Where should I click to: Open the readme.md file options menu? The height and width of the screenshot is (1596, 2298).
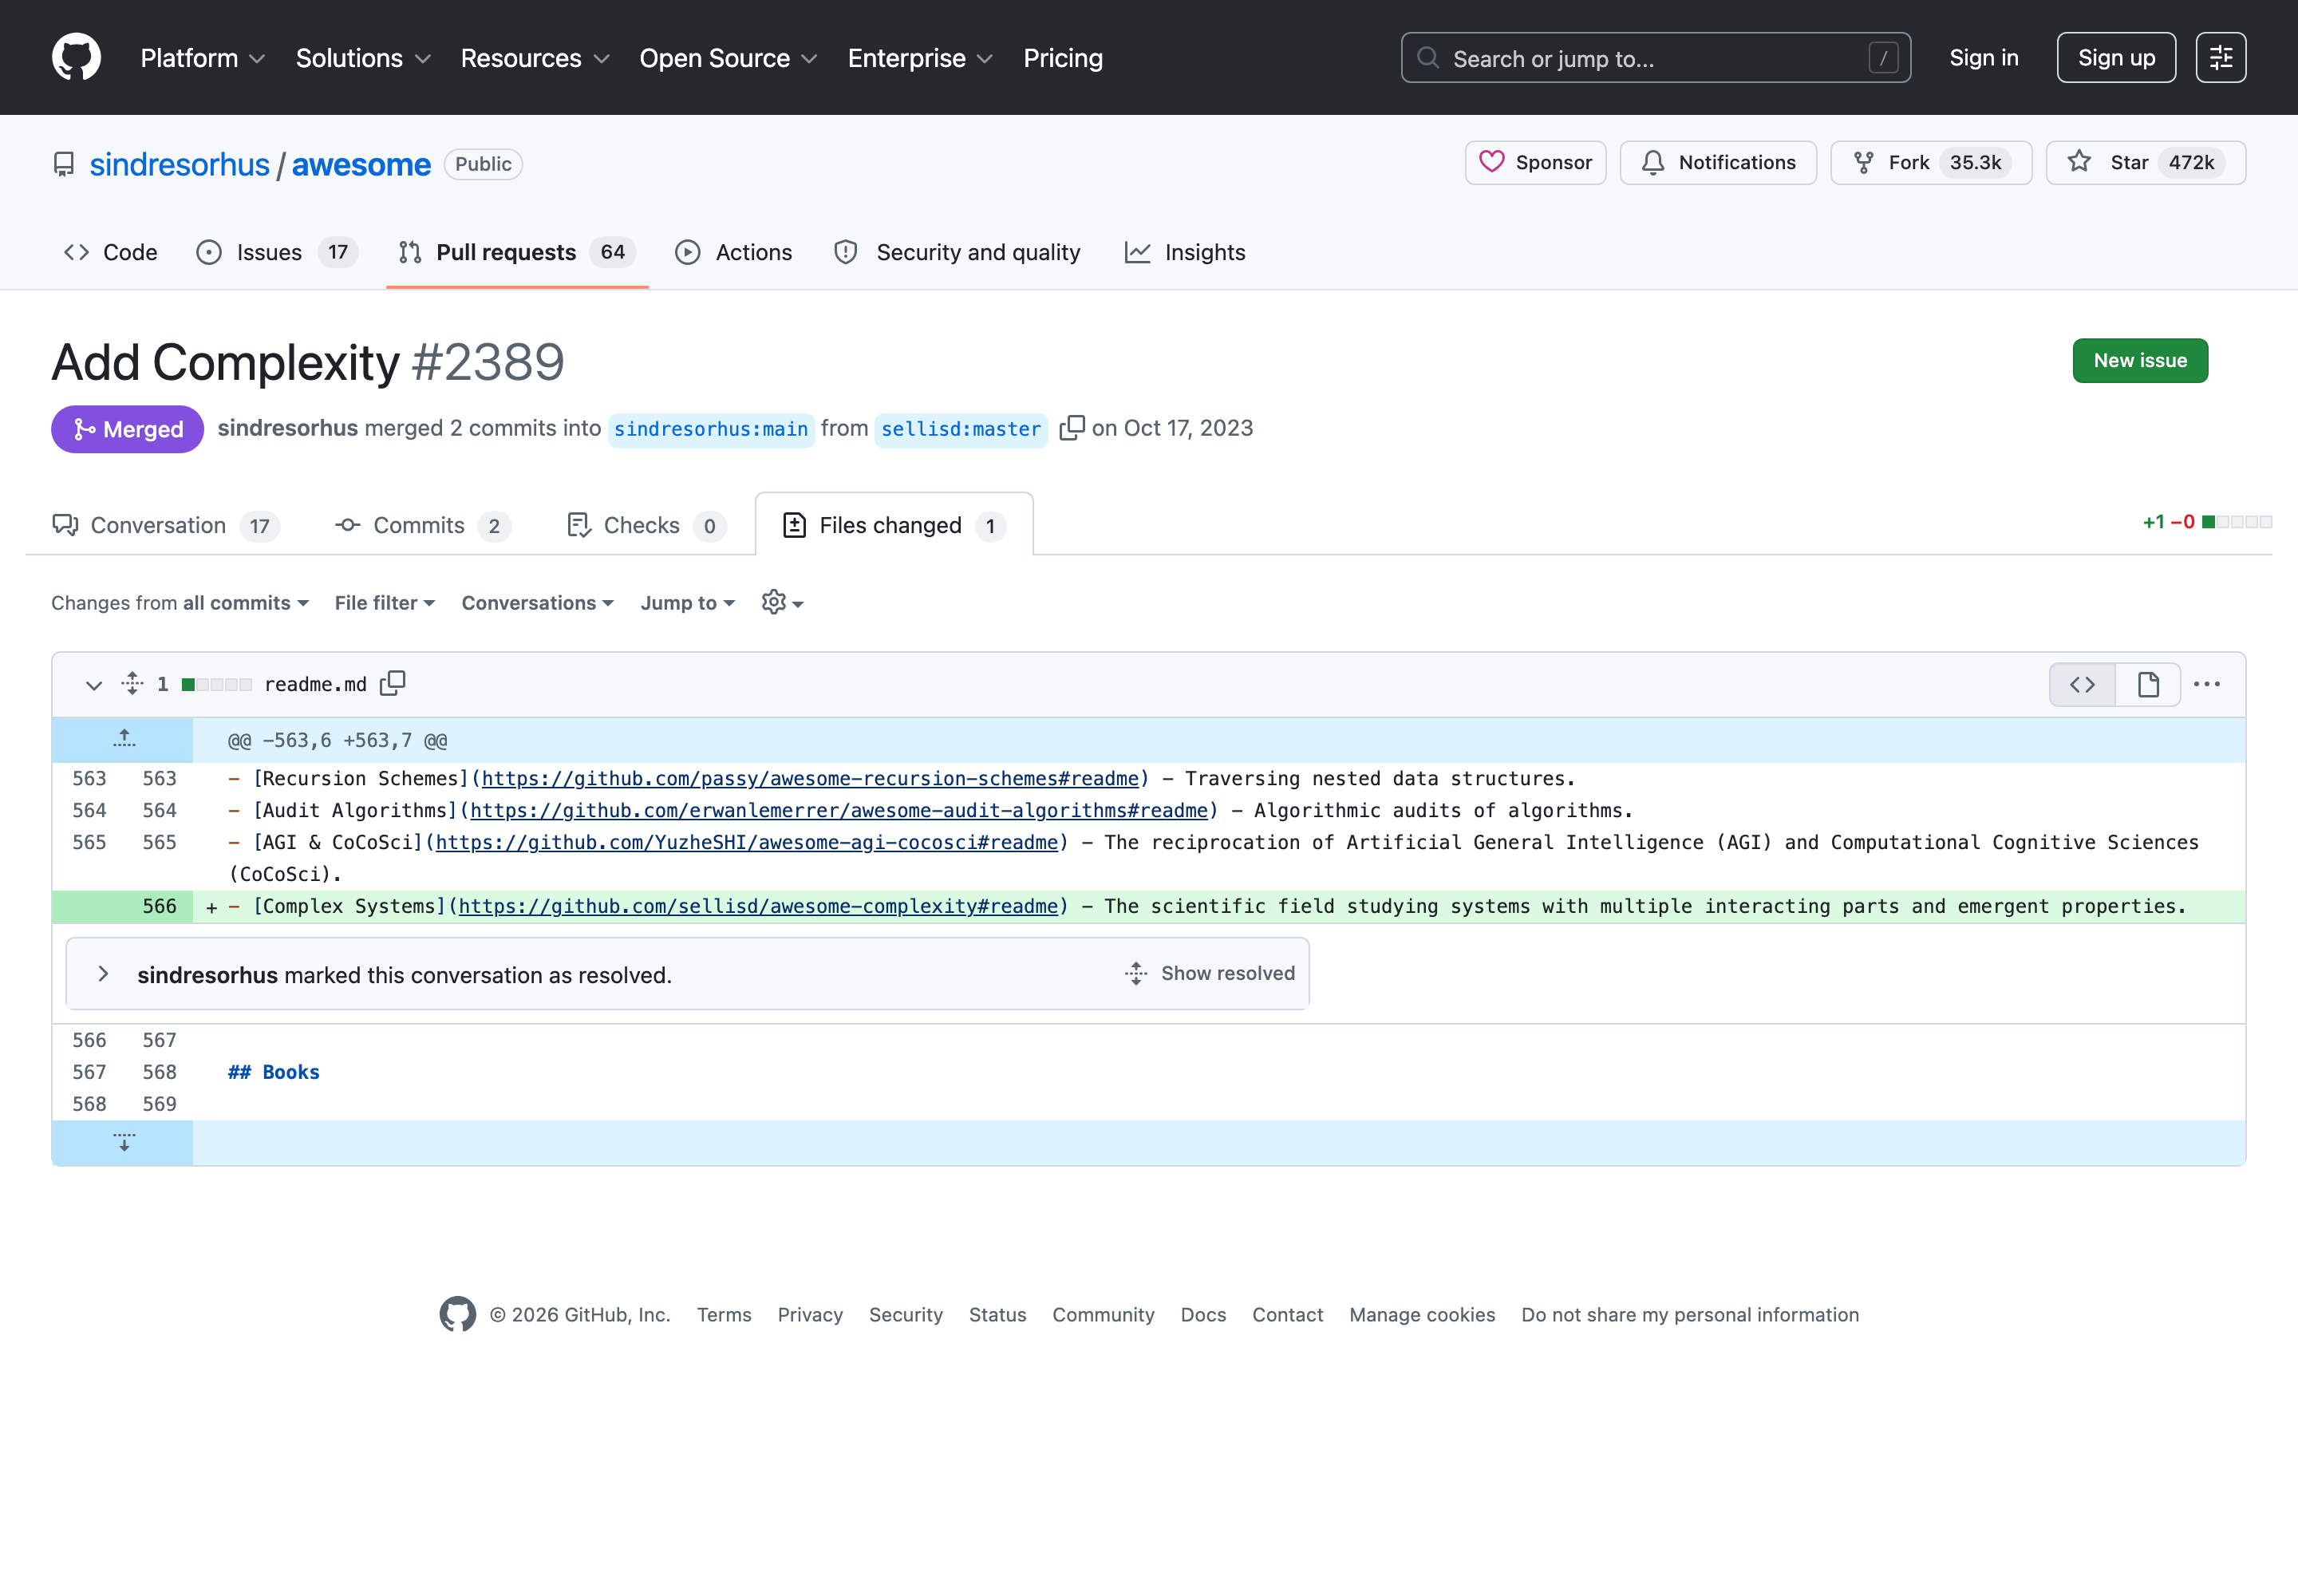[2206, 685]
